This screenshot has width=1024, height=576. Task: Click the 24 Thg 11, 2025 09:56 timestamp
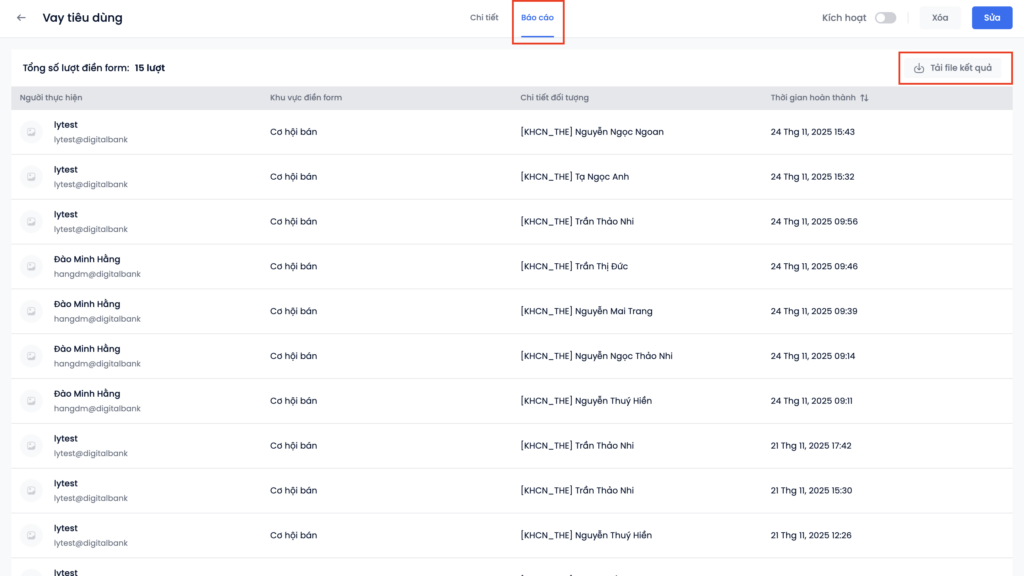(x=813, y=221)
